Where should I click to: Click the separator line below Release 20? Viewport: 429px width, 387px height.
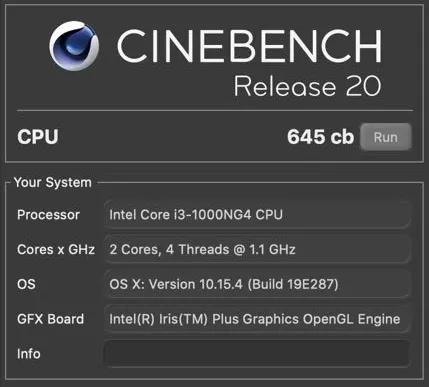tap(215, 110)
